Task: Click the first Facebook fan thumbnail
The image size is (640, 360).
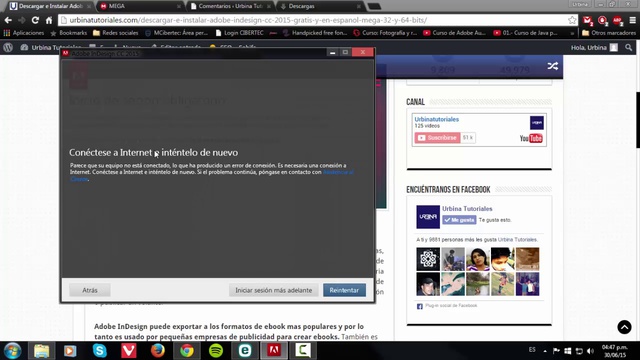Action: tap(428, 259)
